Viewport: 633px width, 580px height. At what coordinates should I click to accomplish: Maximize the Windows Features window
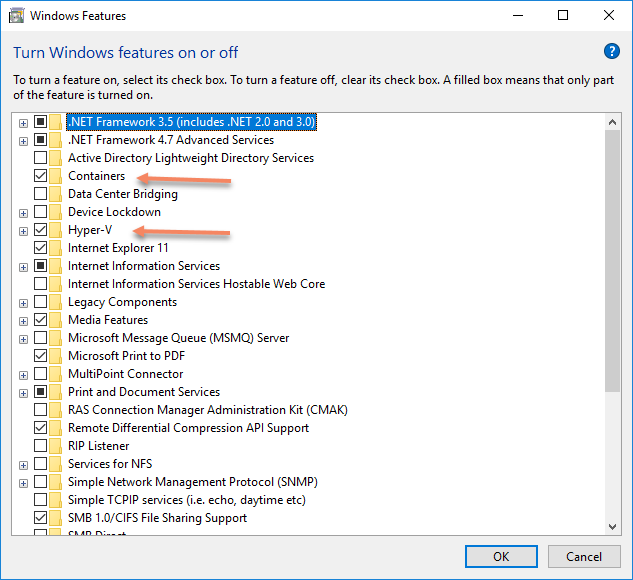point(563,16)
